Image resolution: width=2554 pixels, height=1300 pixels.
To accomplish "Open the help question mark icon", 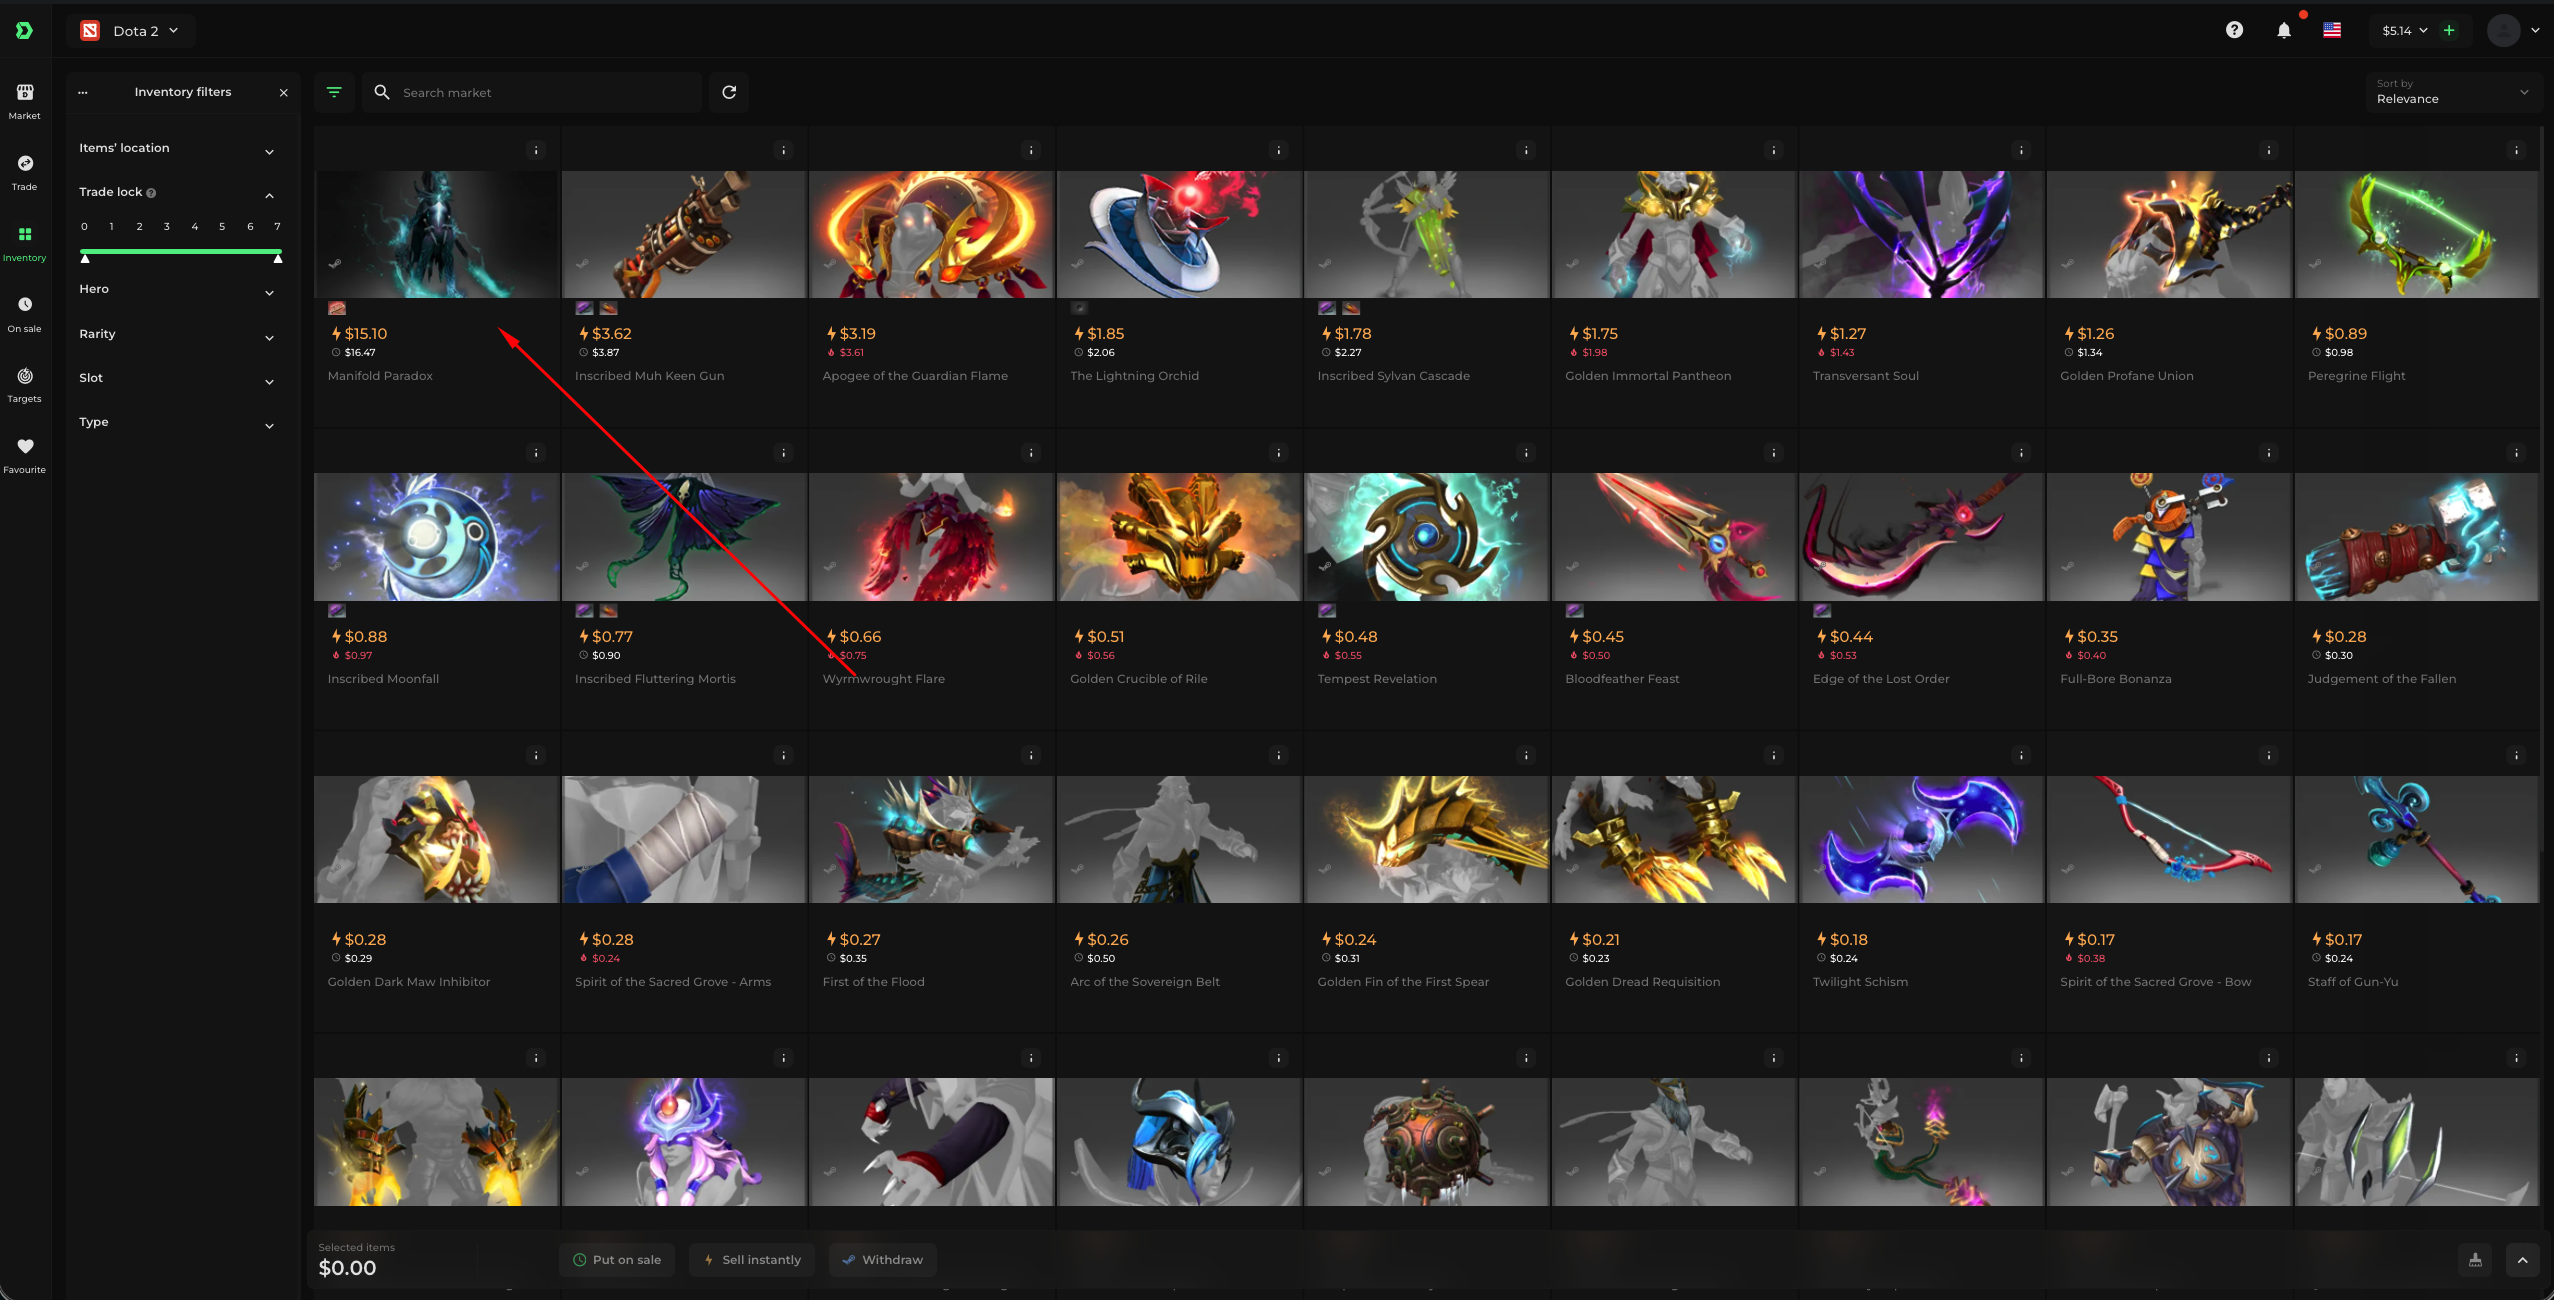I will [x=2234, y=30].
